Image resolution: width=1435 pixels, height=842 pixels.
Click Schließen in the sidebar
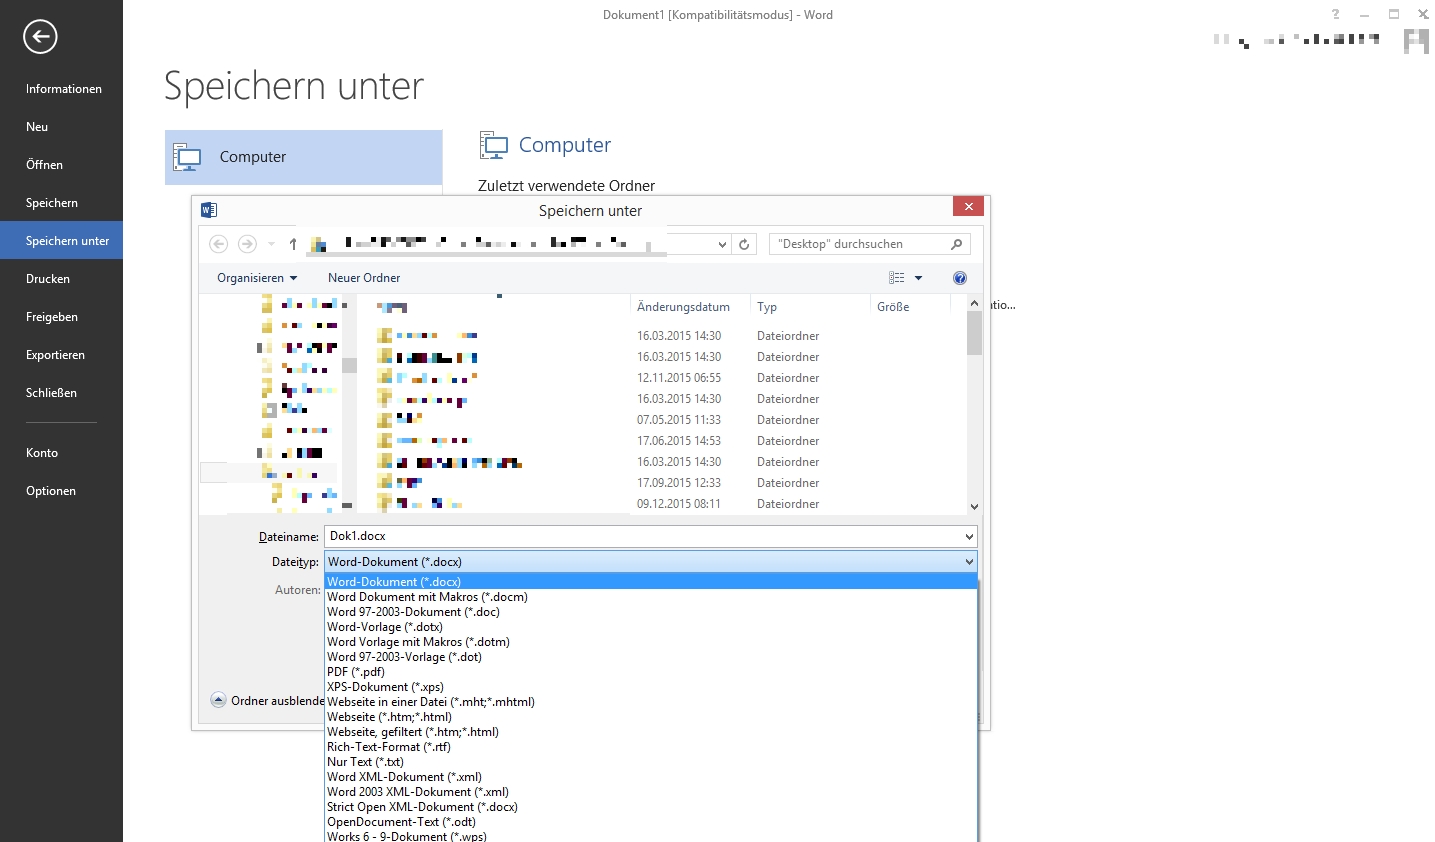tap(61, 393)
